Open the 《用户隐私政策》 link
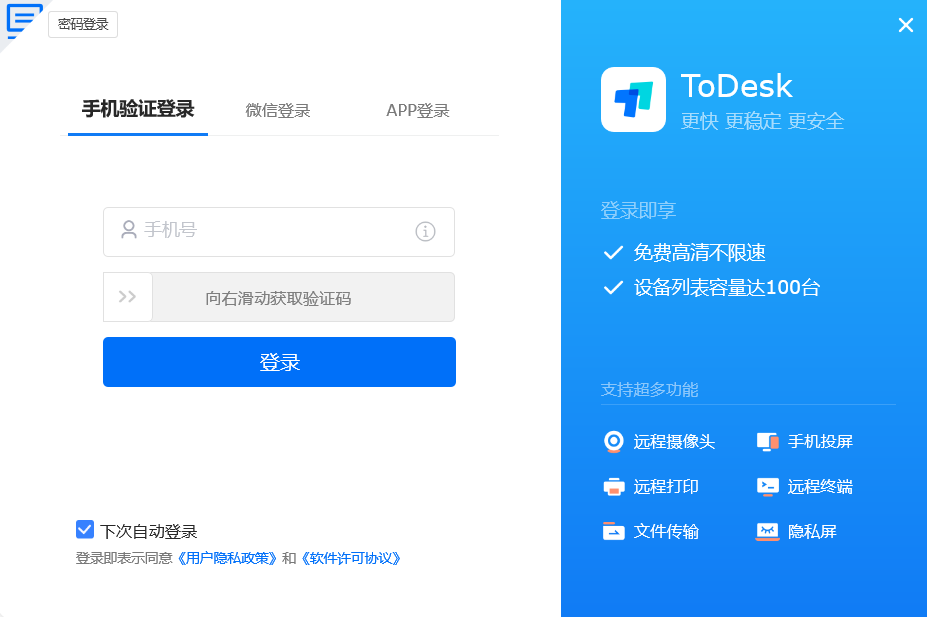Viewport: 927px width, 617px height. tap(227, 558)
